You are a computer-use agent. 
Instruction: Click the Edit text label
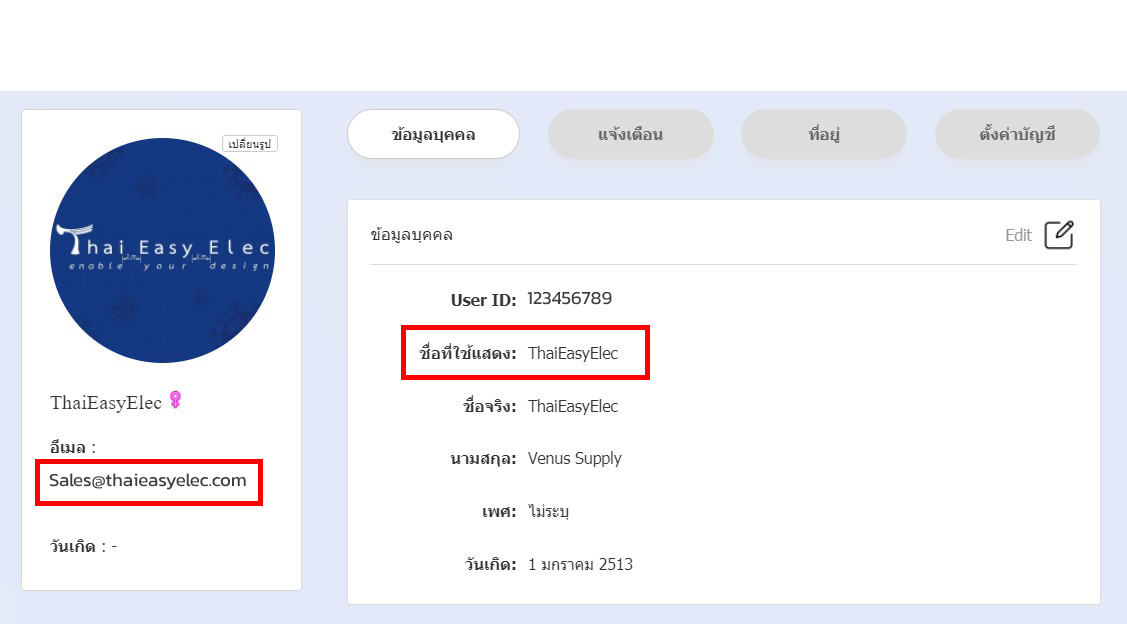click(1017, 235)
